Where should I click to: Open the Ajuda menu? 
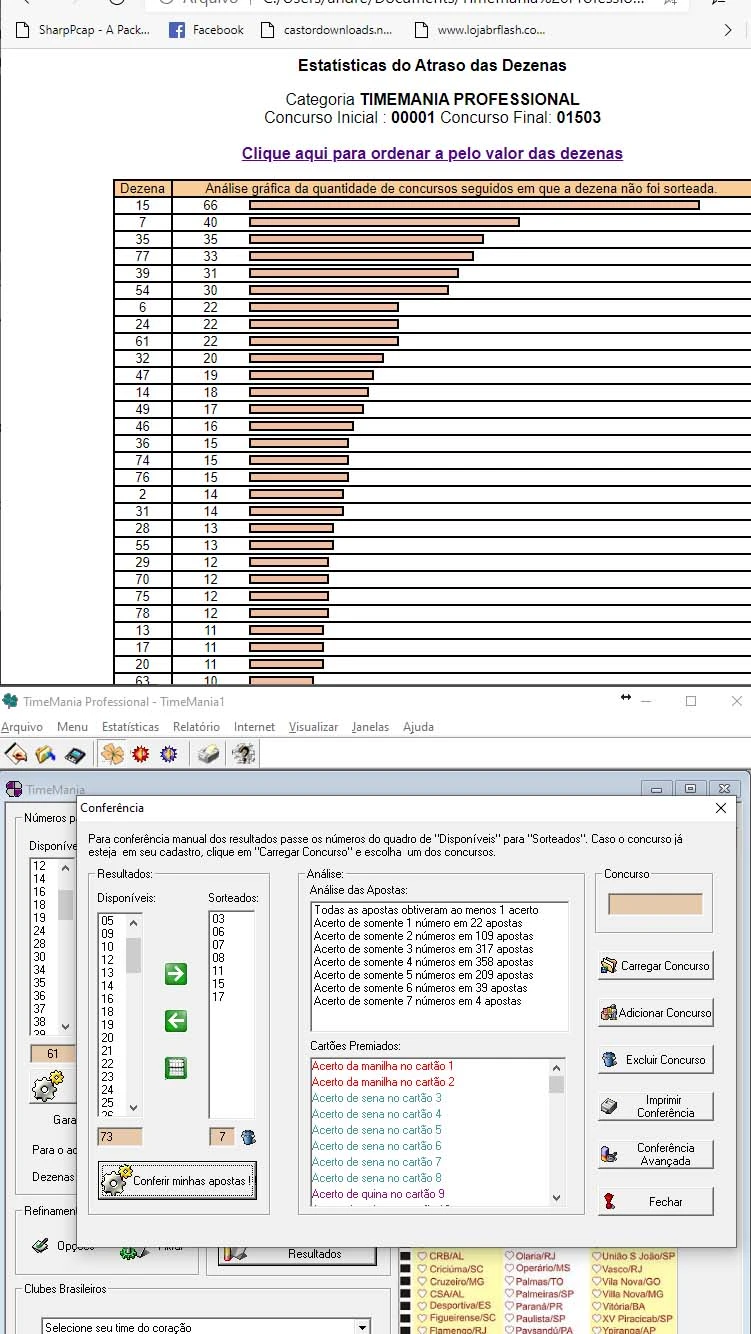(x=418, y=727)
